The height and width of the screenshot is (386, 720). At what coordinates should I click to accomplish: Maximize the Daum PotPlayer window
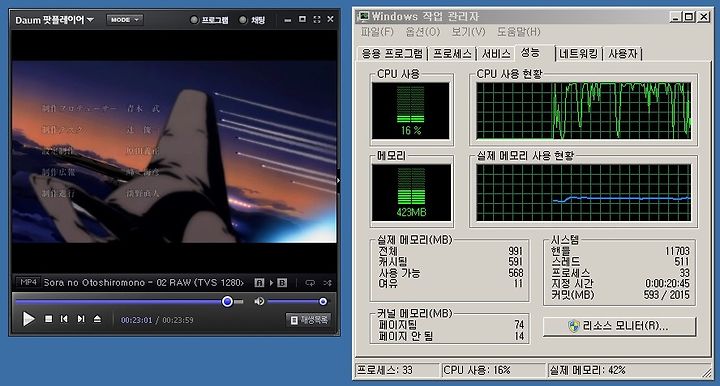coord(302,19)
